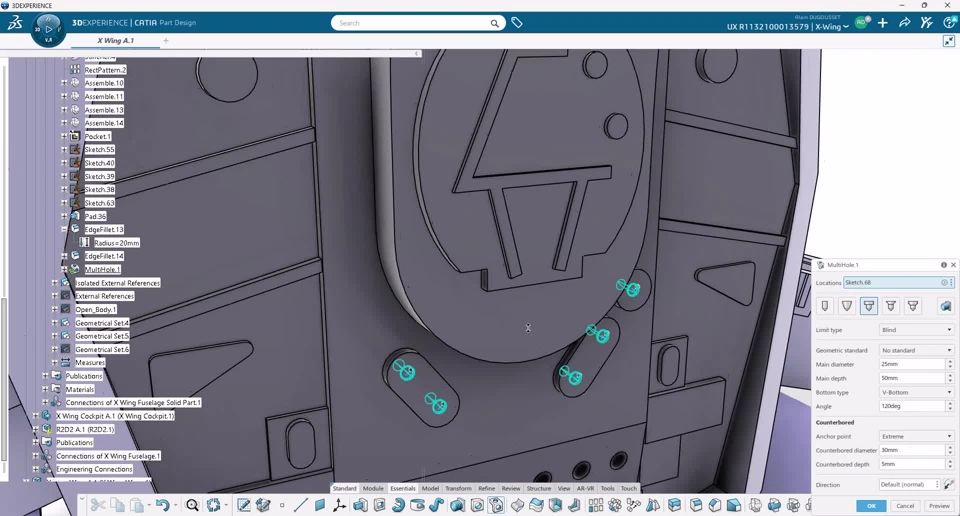The width and height of the screenshot is (960, 516).
Task: Click the Share arrow icon in the top bar
Action: tap(904, 23)
